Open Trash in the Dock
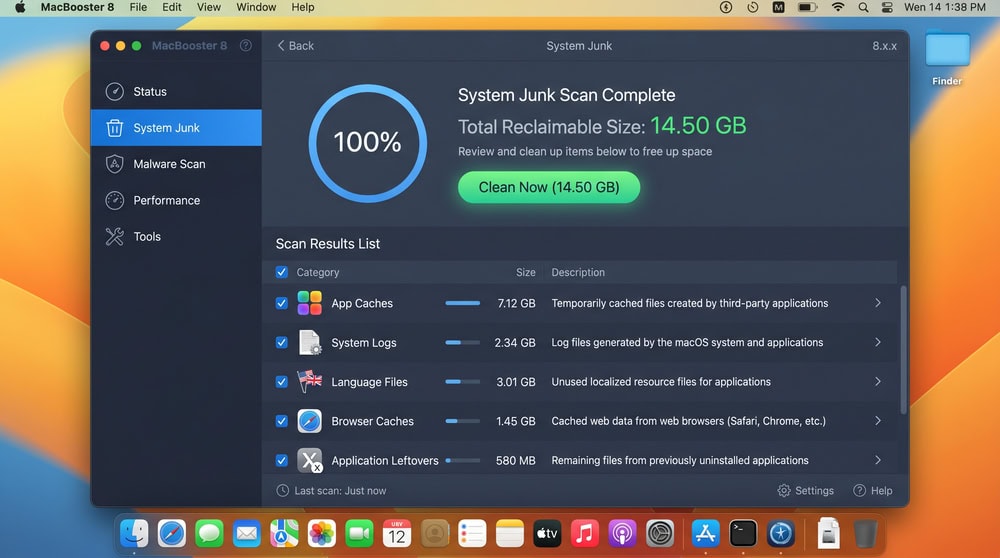Viewport: 1000px width, 558px height. click(x=865, y=533)
